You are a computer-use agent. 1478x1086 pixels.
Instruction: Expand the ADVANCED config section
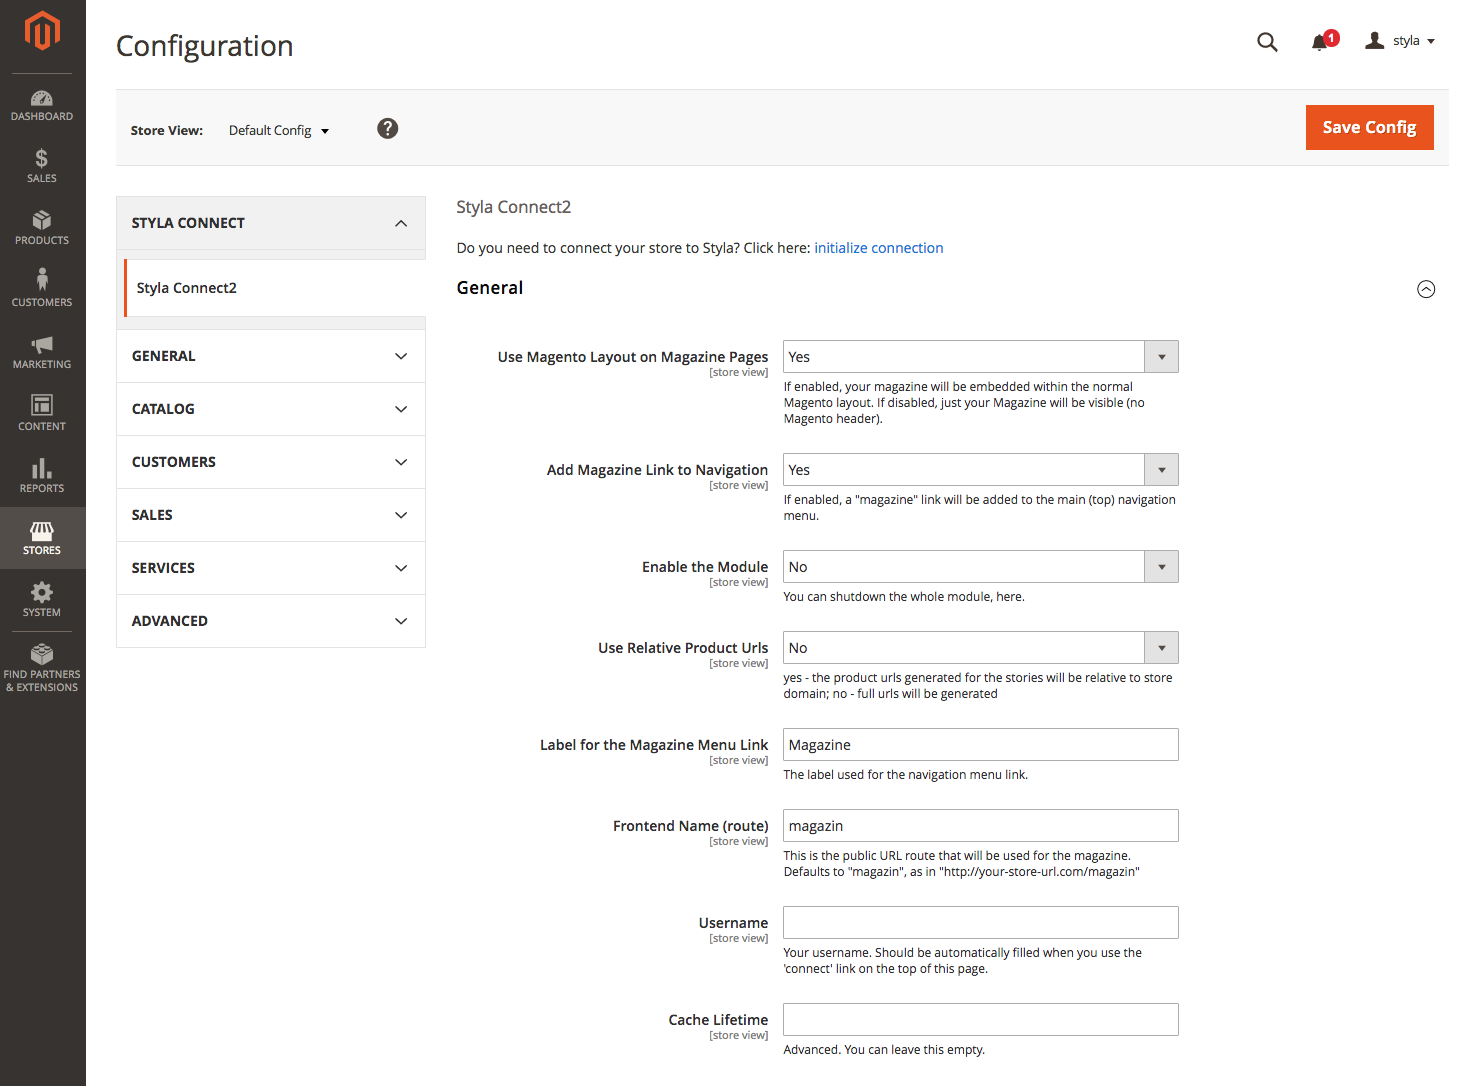(271, 621)
